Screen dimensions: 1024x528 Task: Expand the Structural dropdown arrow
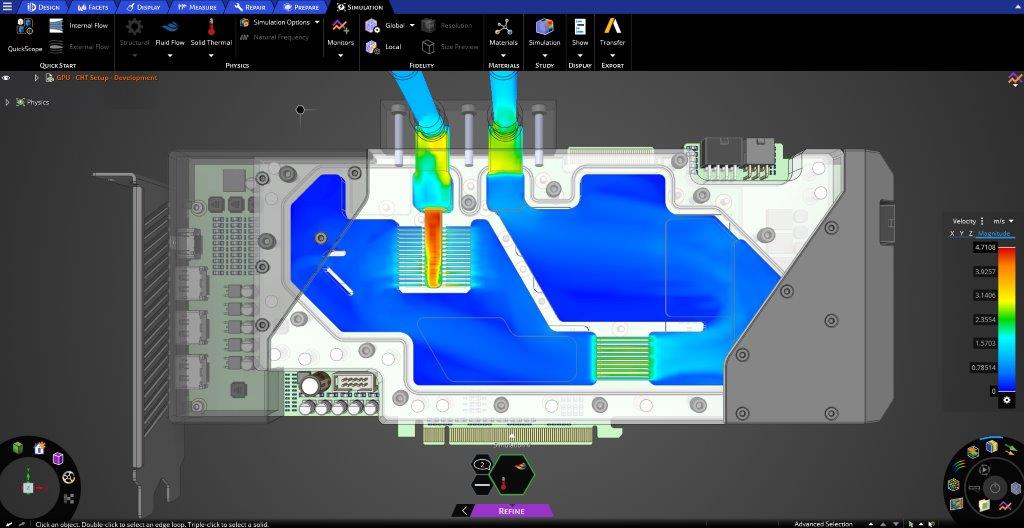135,55
